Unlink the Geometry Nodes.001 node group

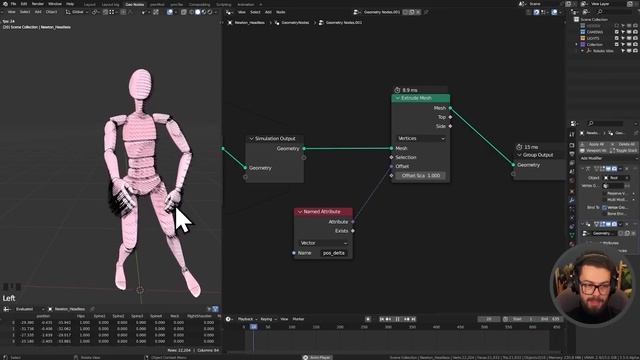[x=418, y=12]
